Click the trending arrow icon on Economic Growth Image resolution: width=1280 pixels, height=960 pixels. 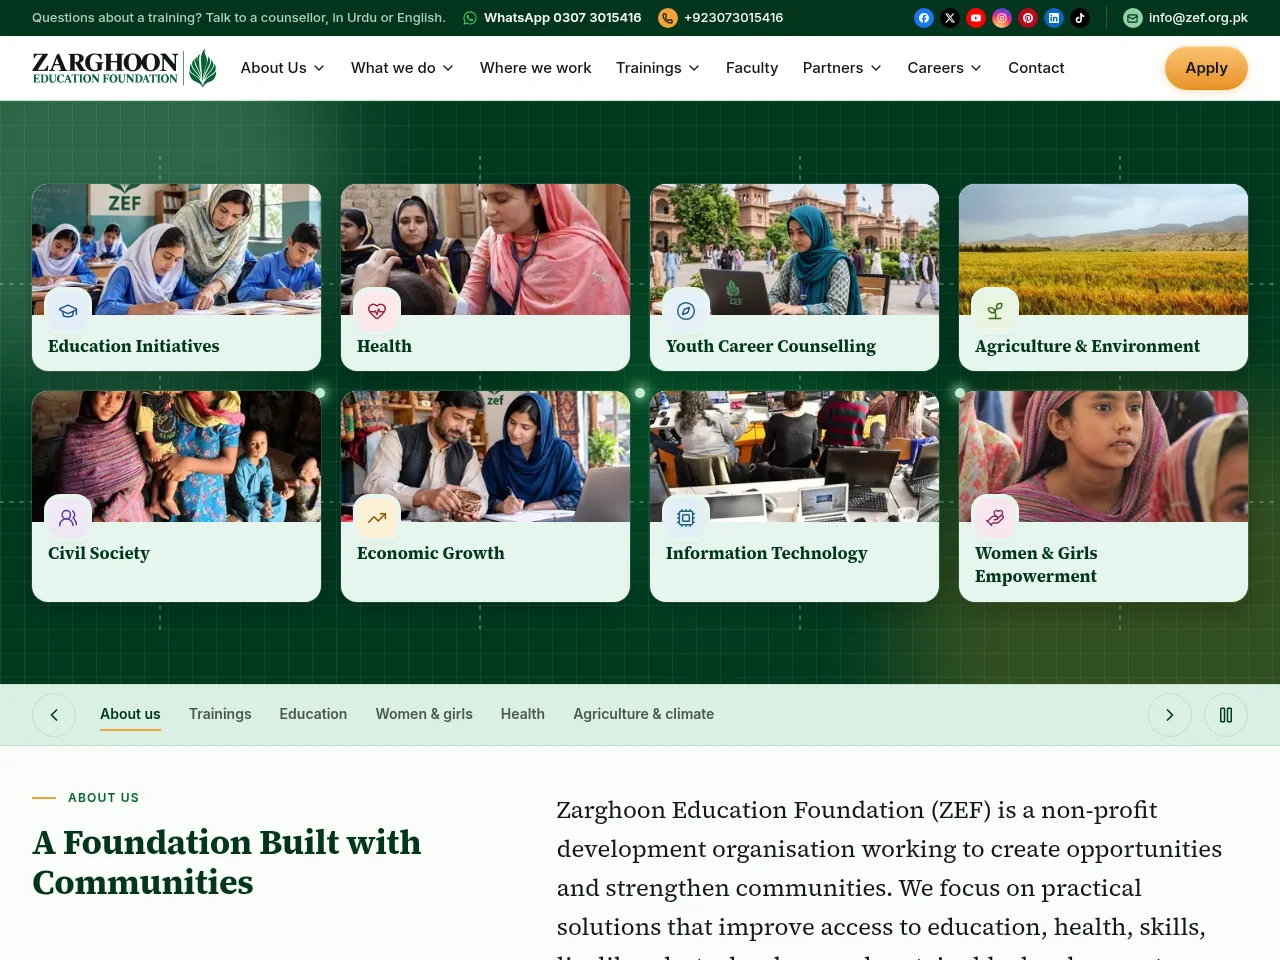point(377,518)
